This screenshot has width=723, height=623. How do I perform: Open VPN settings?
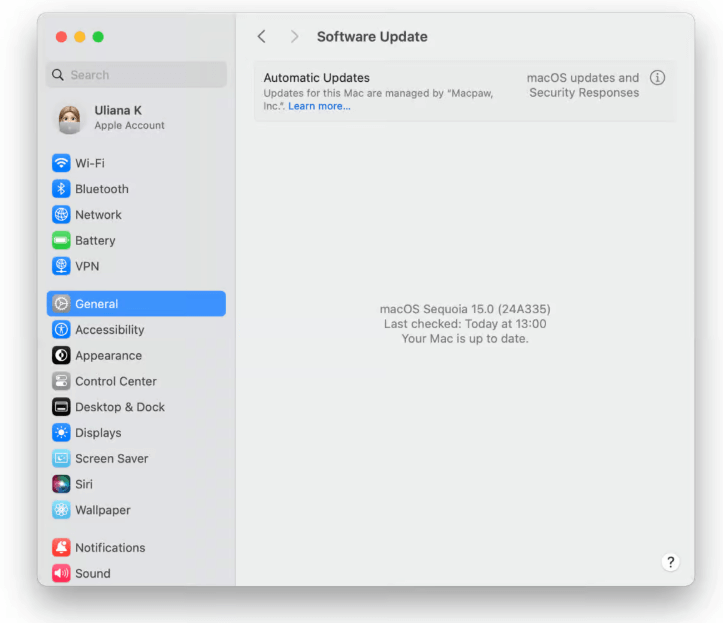136,266
